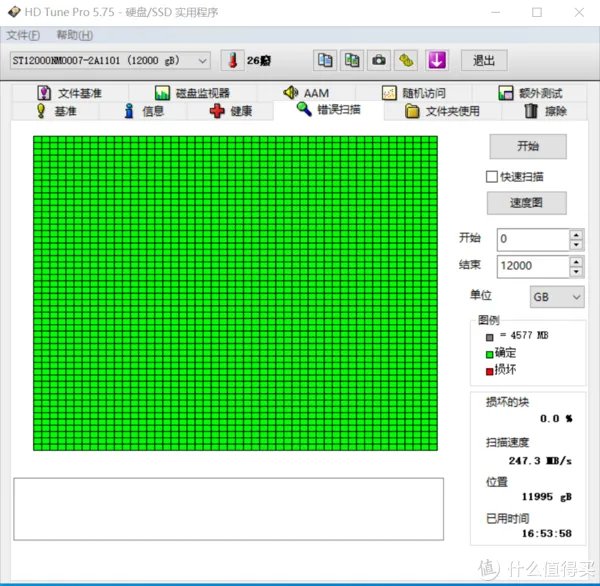Open the 文件夹使用 tab

coord(442,111)
